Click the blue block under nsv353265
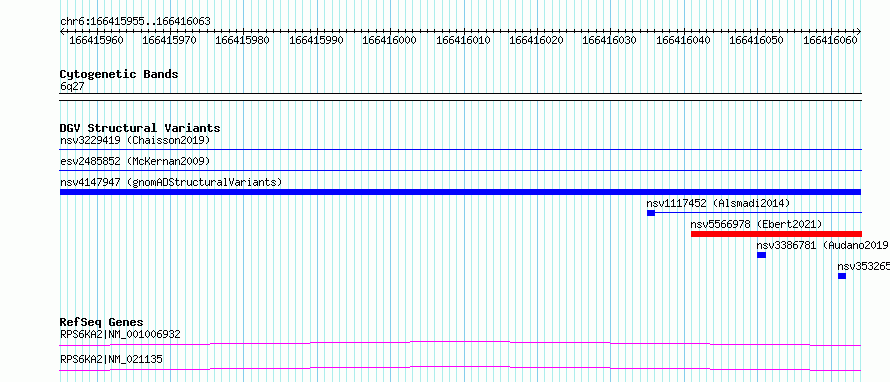Screen dimensions: 890x382 coord(842,276)
